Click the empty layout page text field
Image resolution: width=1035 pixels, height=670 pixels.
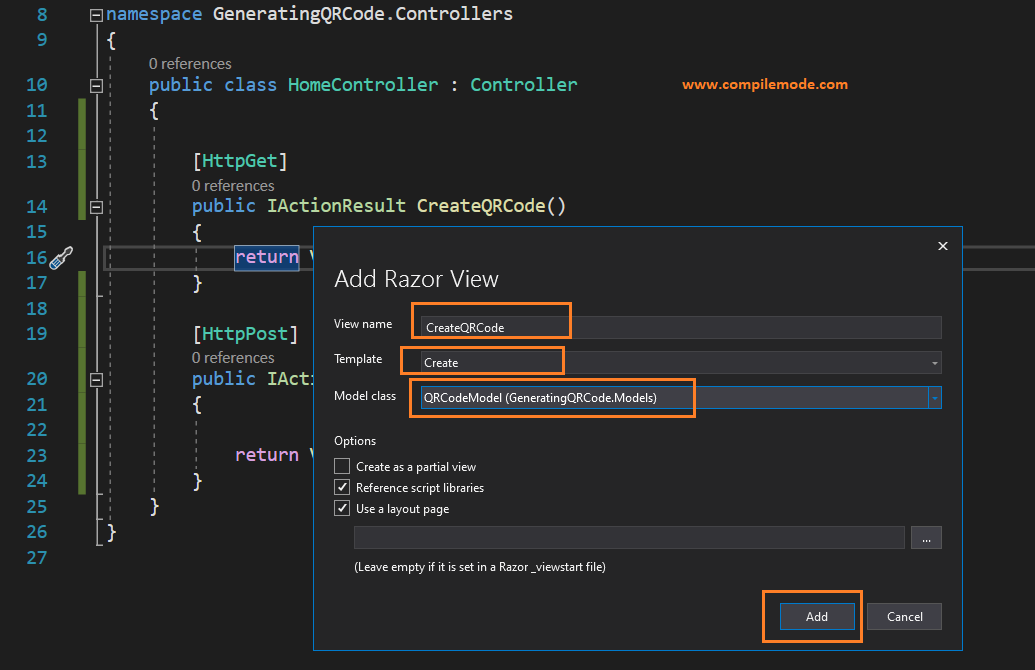[628, 537]
